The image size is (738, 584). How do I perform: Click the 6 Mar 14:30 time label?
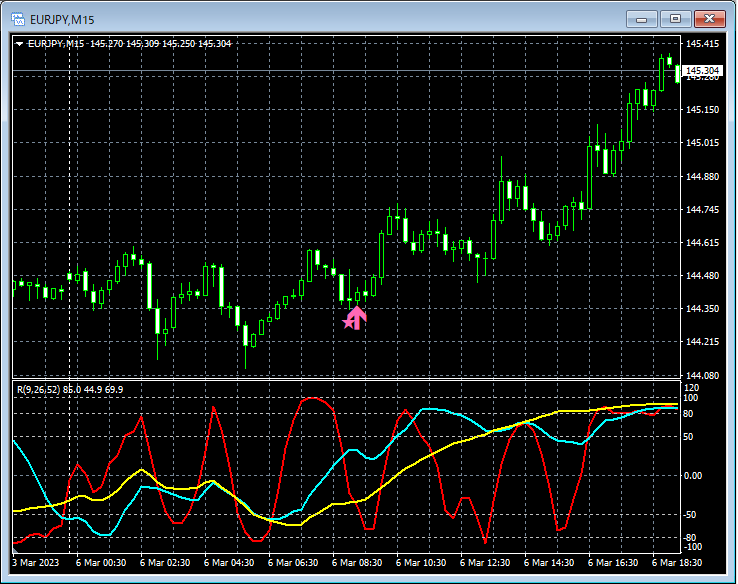(x=549, y=563)
